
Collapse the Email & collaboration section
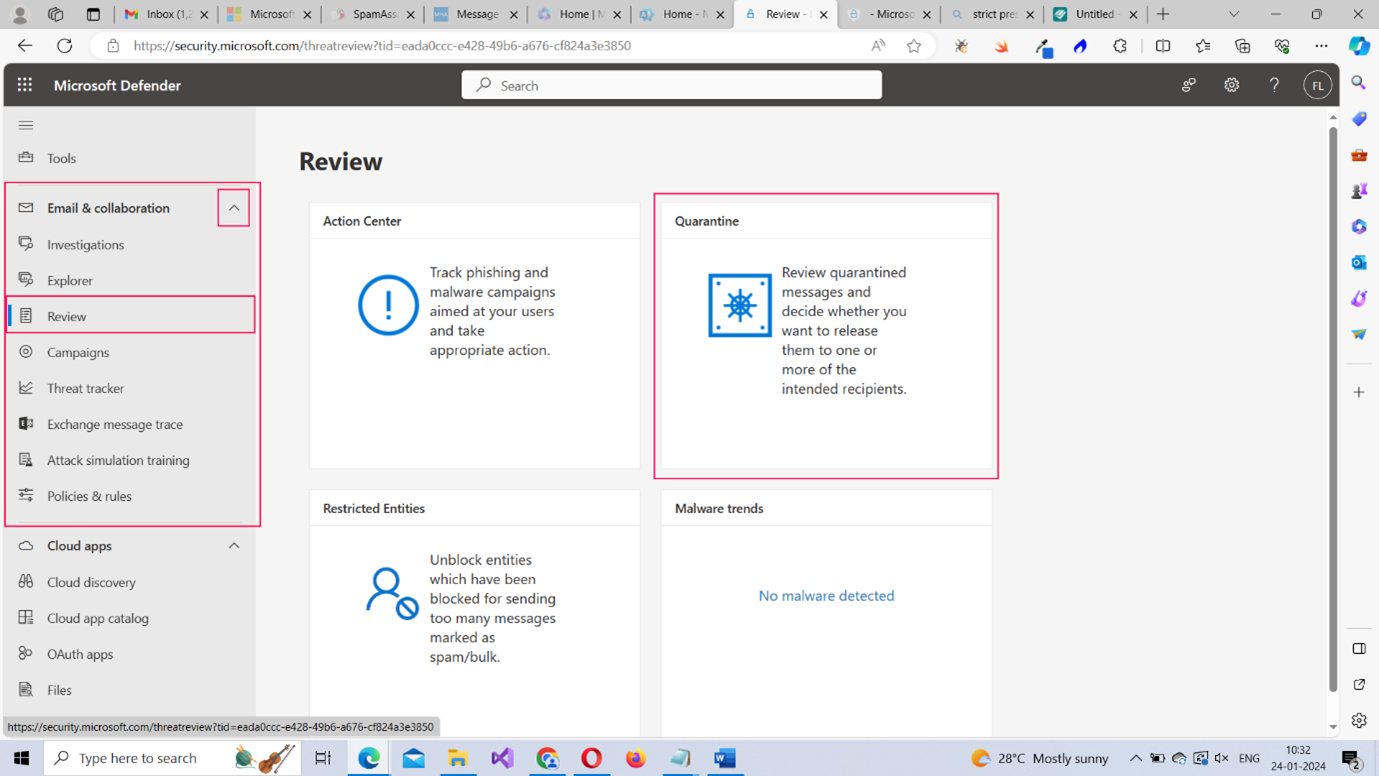coord(234,208)
